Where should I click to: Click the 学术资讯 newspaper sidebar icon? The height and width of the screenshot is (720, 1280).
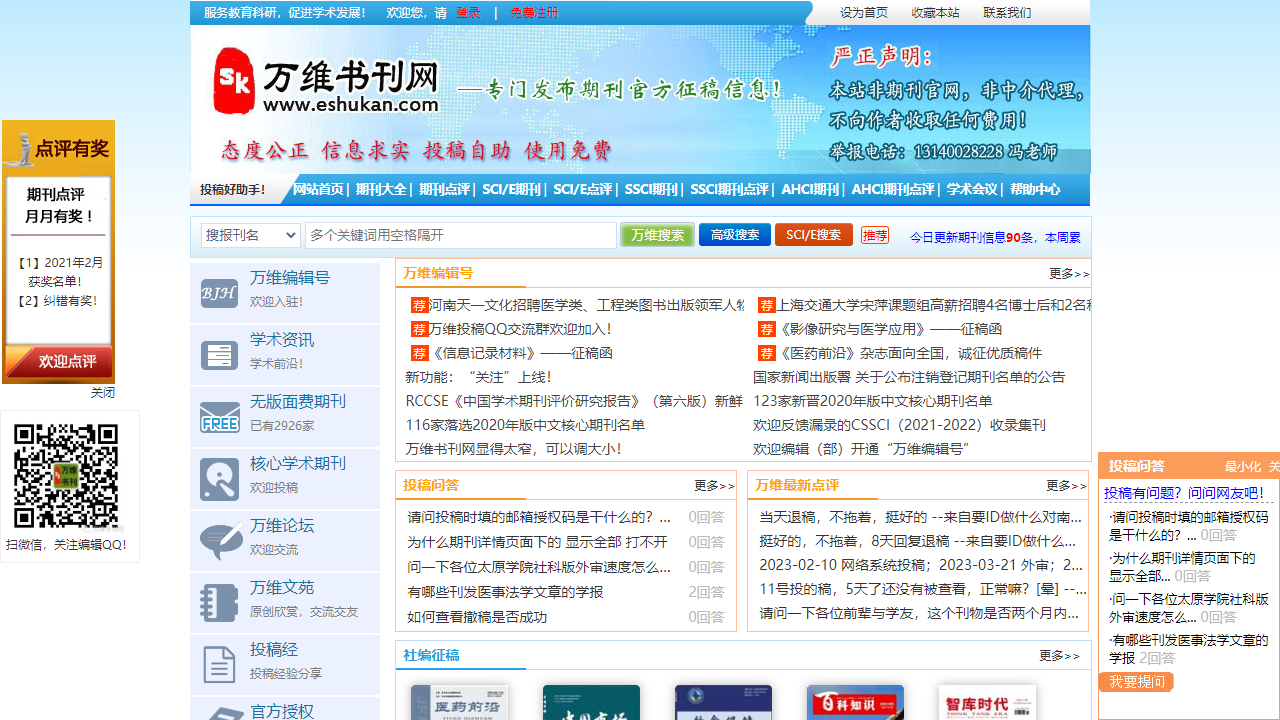[219, 355]
